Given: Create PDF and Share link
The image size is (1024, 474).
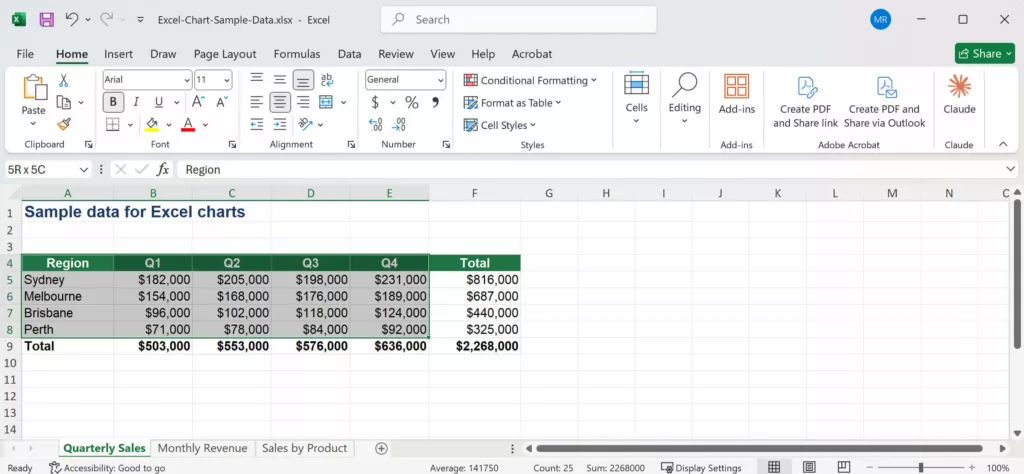Looking at the screenshot, I should (806, 101).
